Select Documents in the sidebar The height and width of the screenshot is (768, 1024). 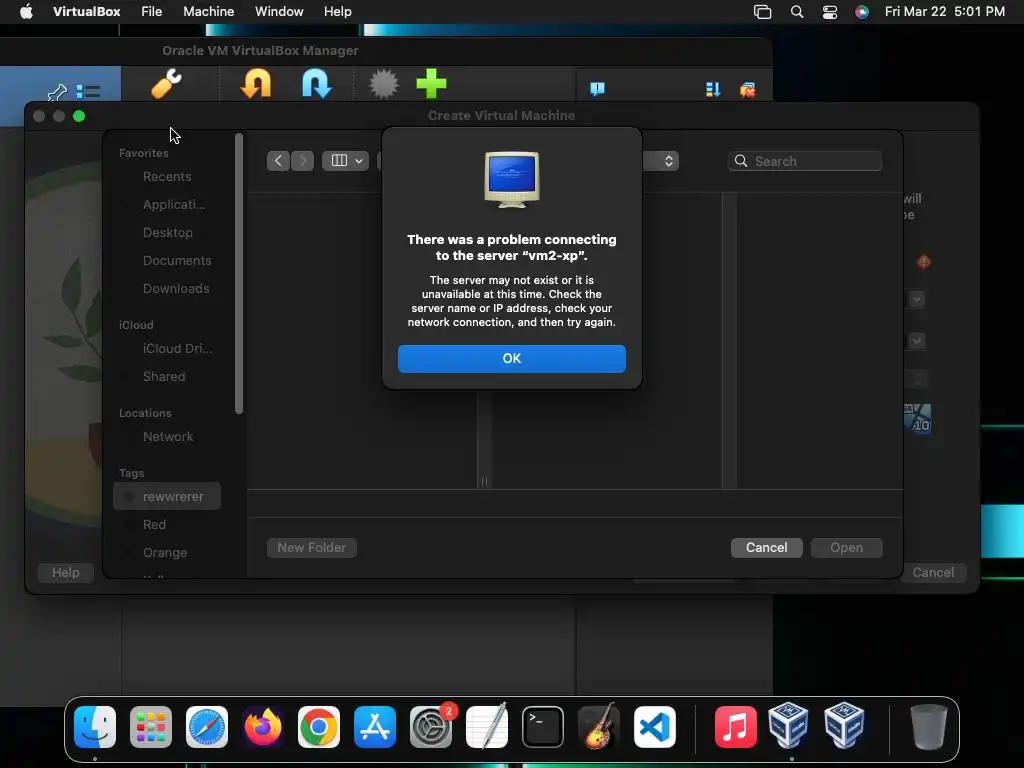(x=177, y=261)
